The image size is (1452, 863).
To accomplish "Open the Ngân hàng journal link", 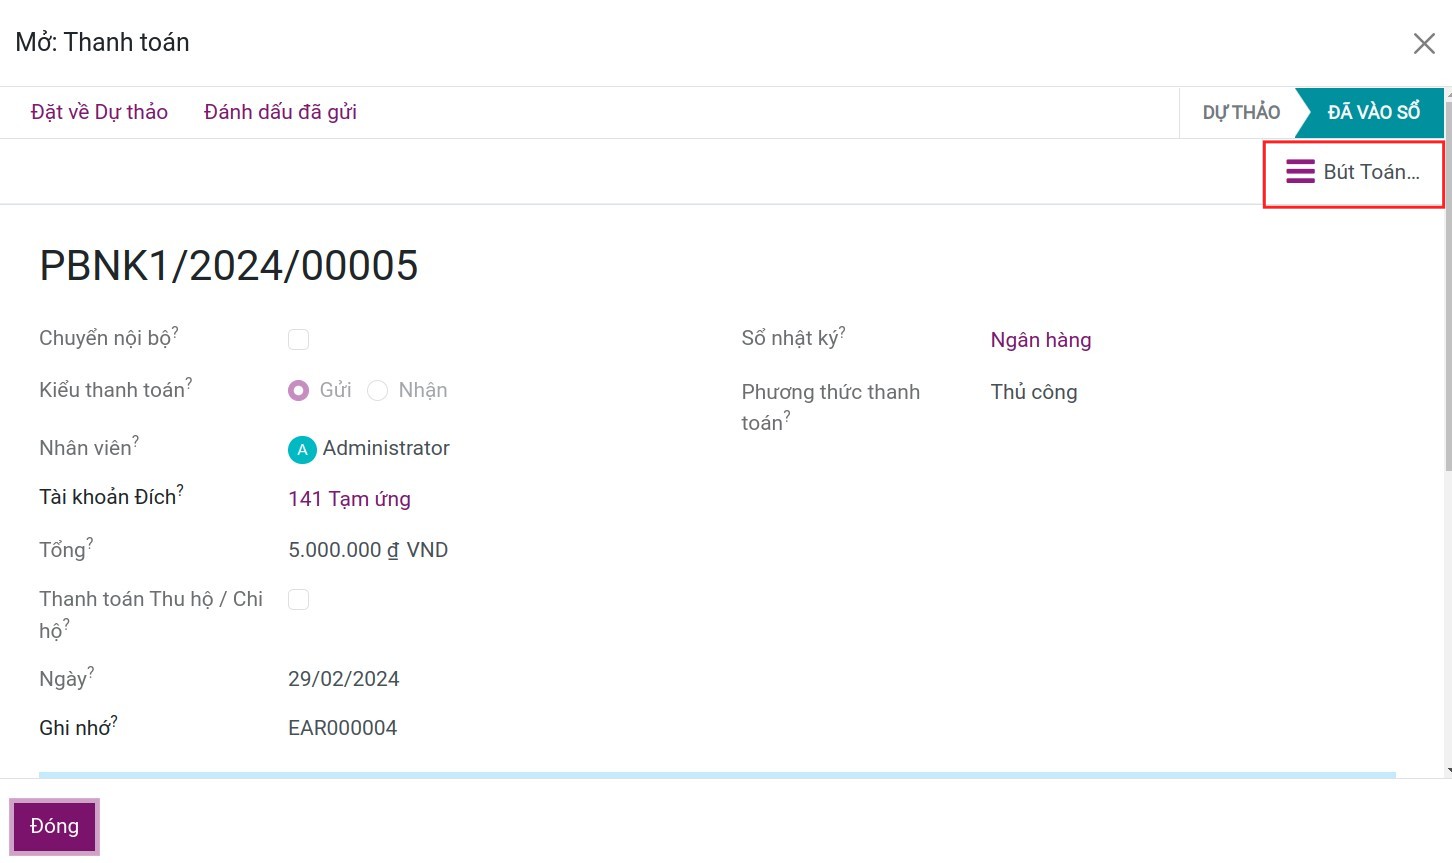I will tap(1041, 340).
